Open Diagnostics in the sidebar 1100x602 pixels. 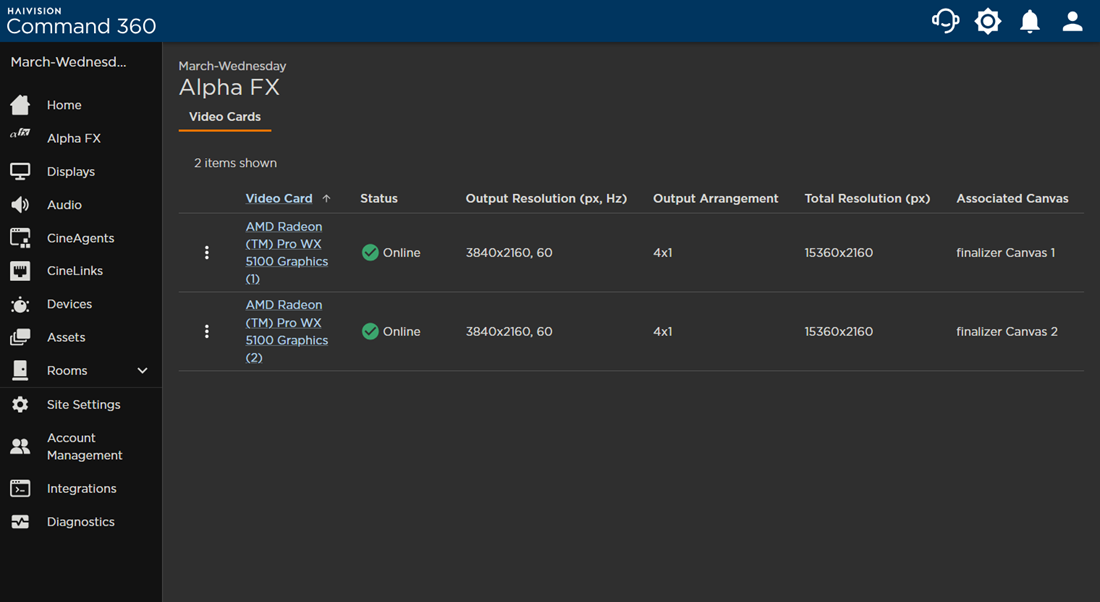[x=81, y=522]
